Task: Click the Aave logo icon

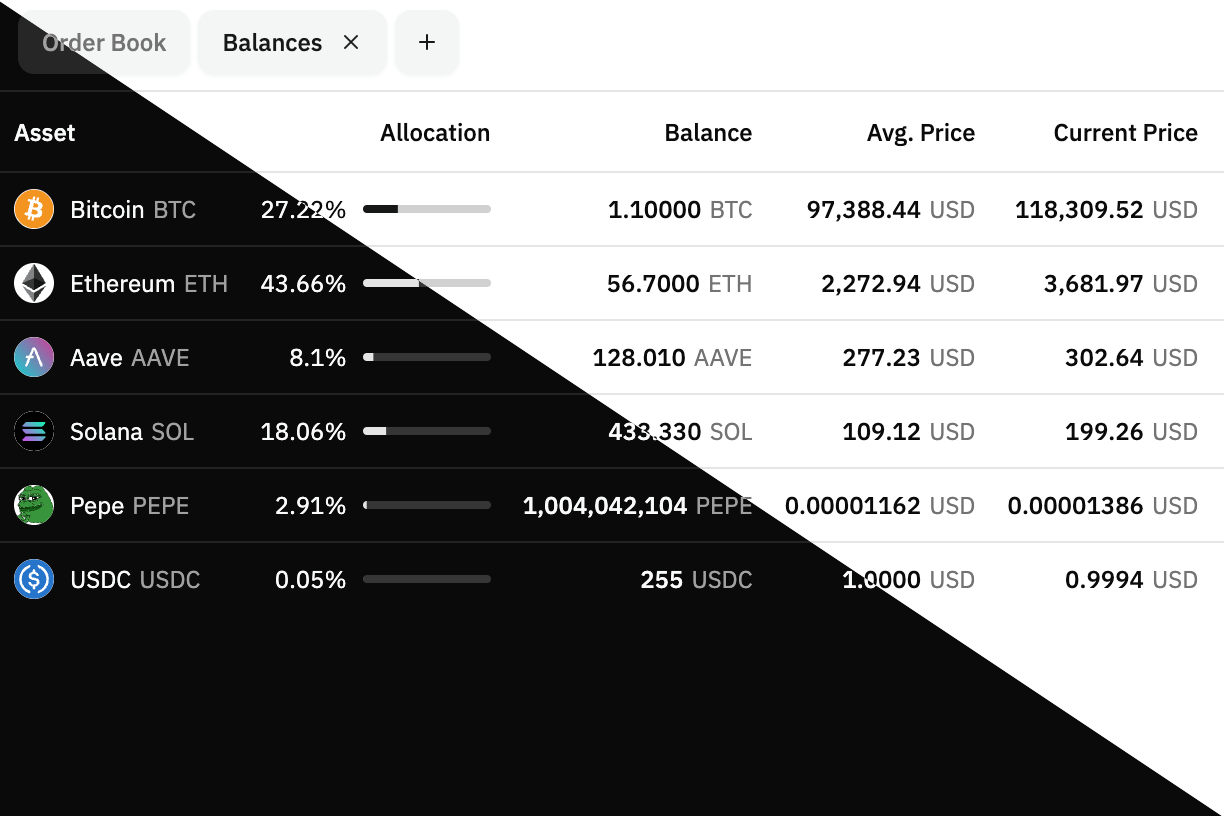Action: tap(34, 358)
